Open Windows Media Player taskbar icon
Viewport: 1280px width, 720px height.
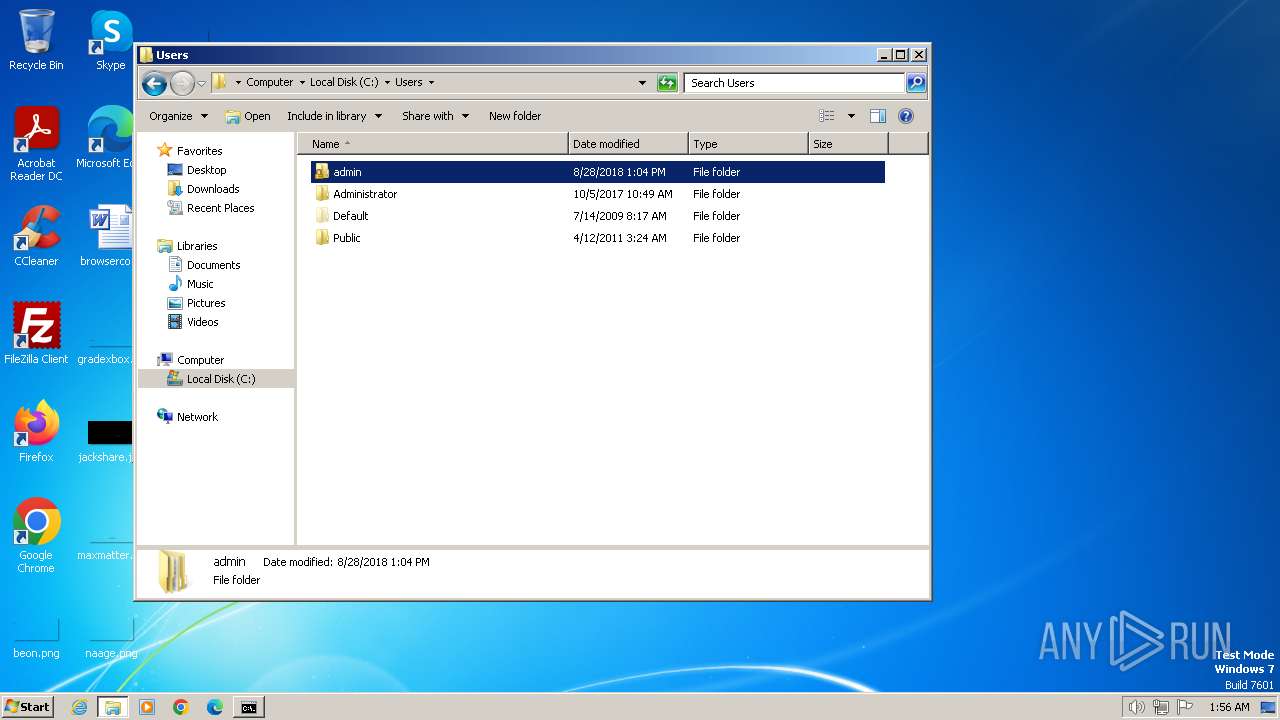[x=147, y=707]
